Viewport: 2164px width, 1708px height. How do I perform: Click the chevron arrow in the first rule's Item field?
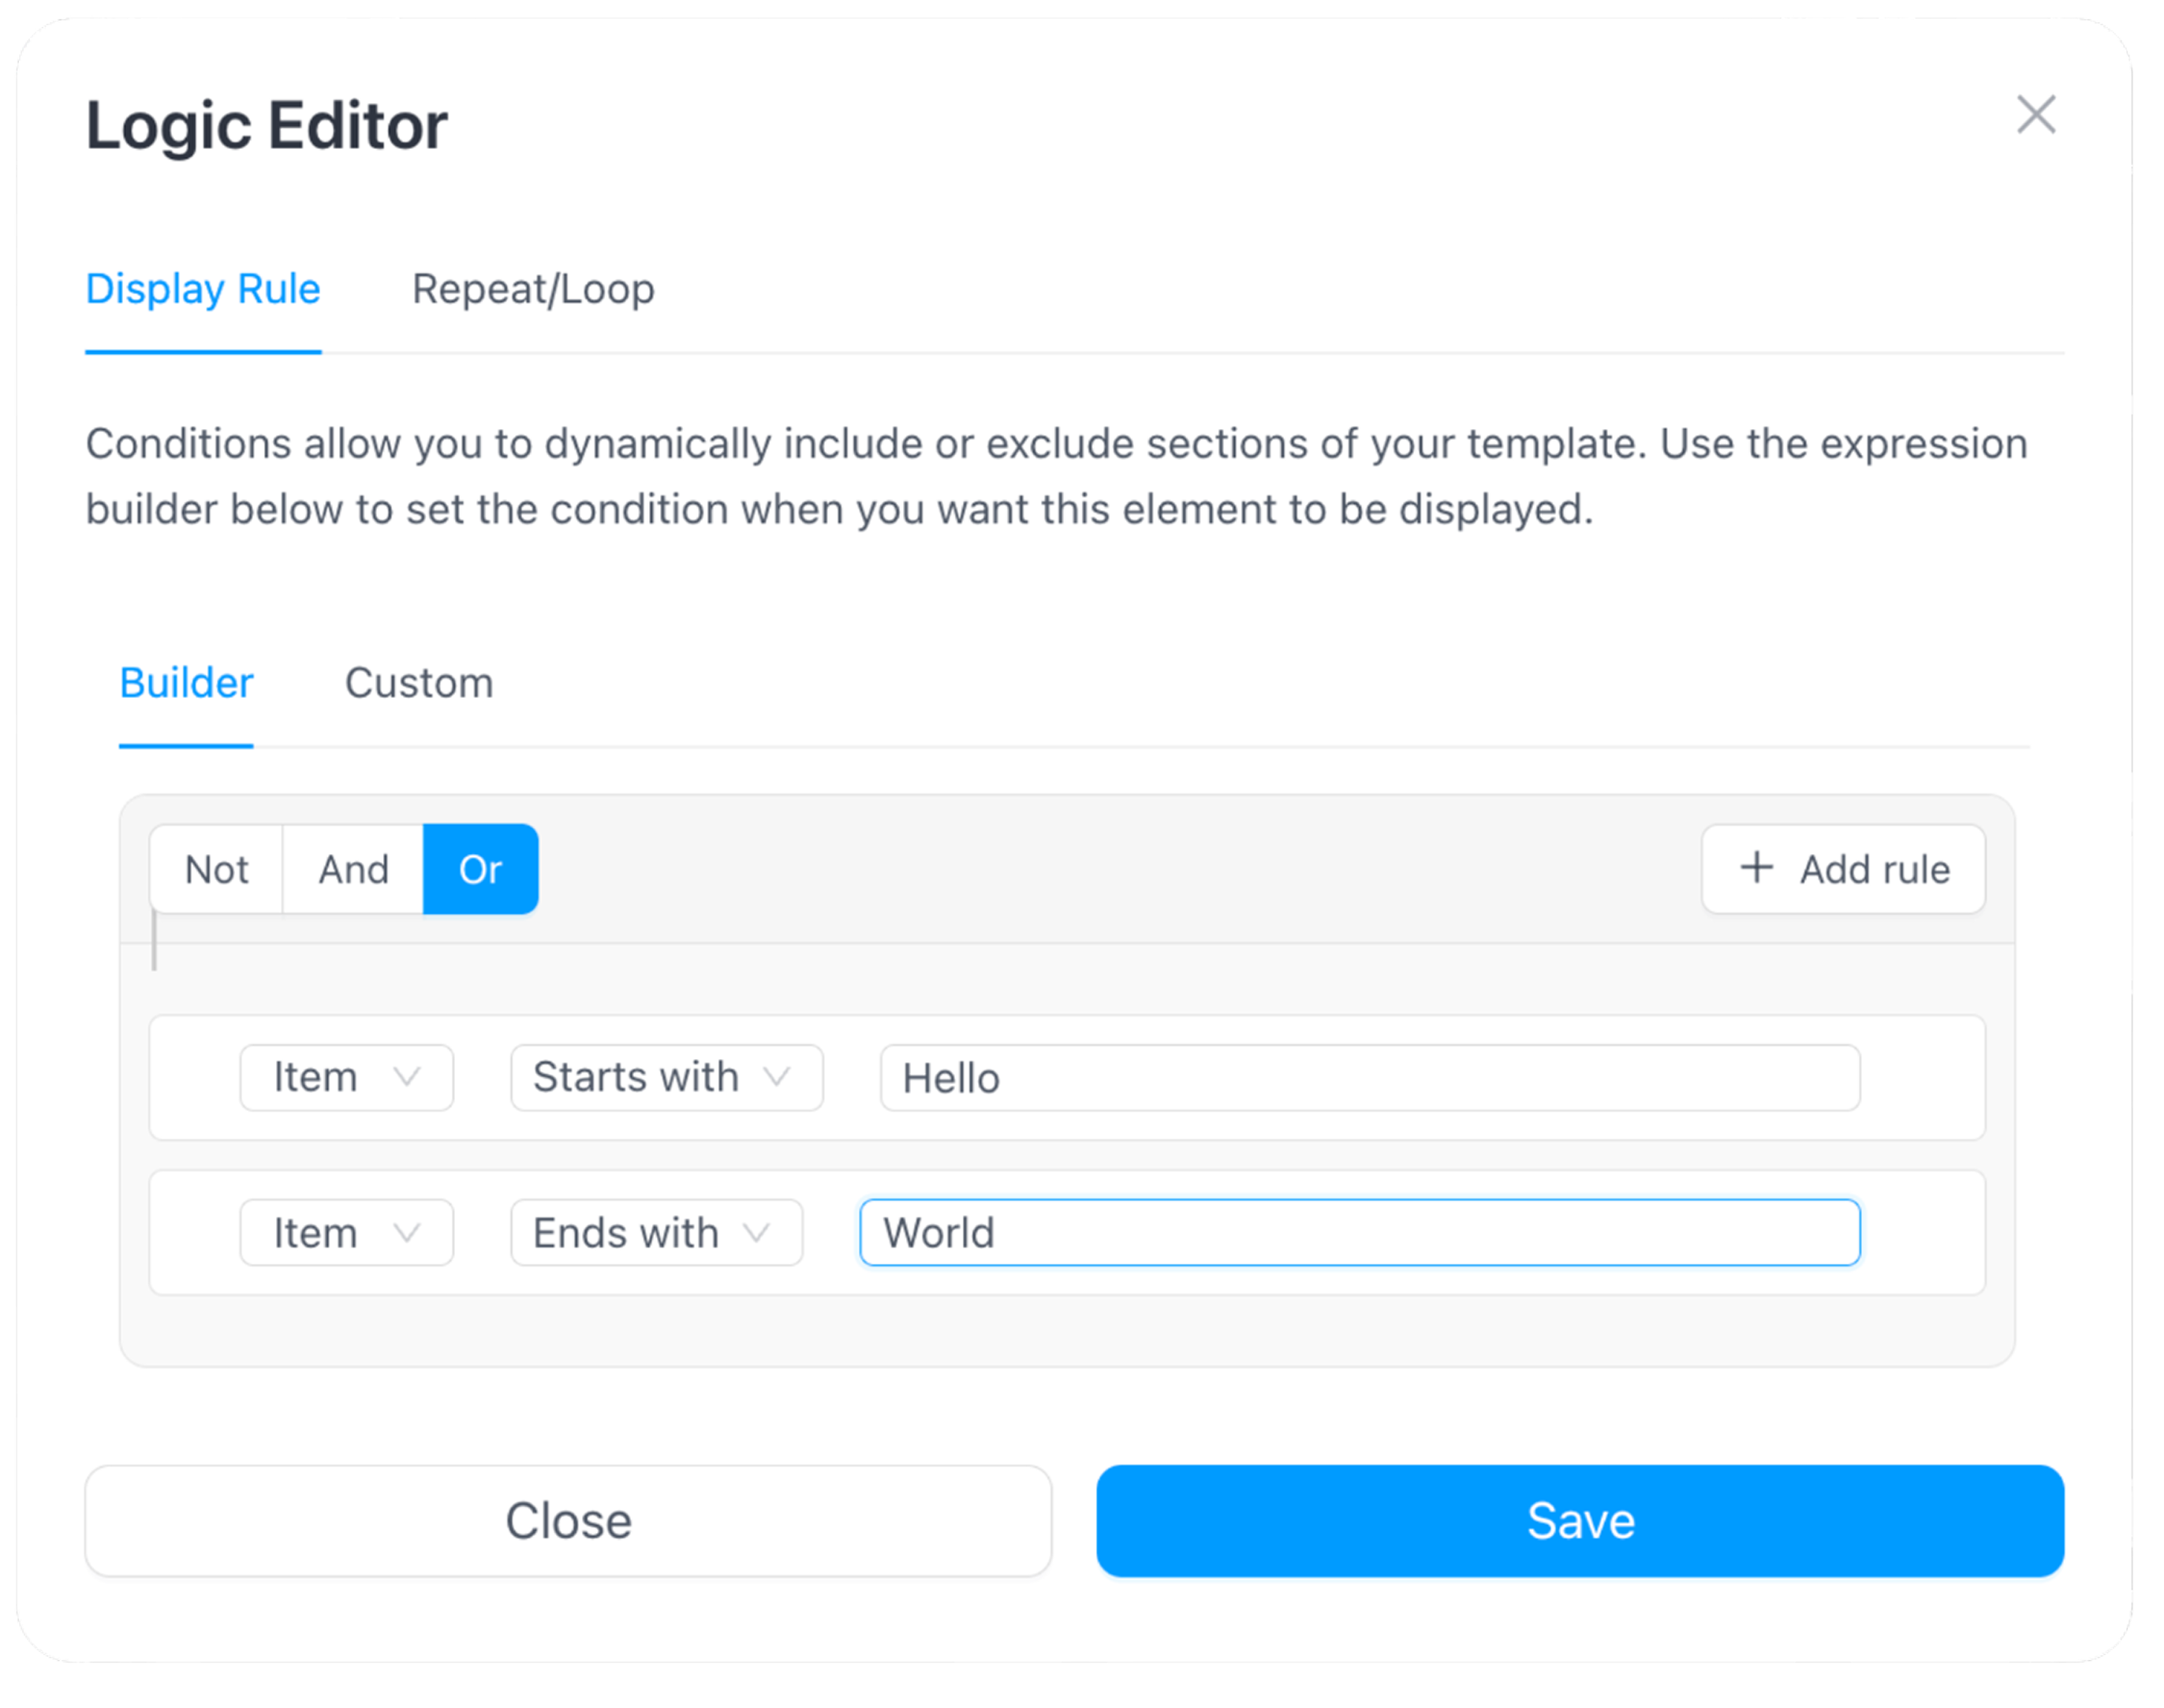407,1077
